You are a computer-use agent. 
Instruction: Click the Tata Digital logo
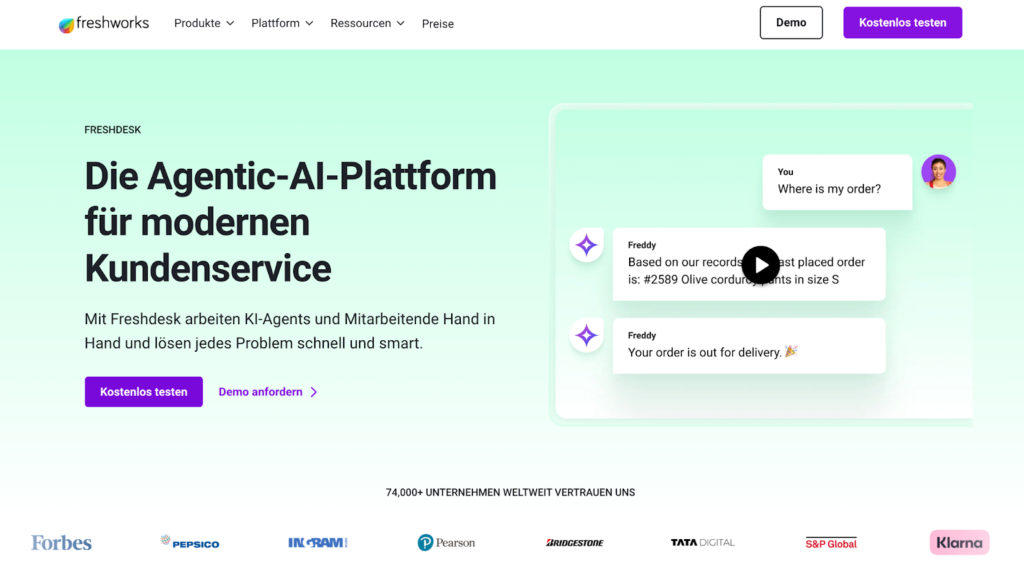702,543
